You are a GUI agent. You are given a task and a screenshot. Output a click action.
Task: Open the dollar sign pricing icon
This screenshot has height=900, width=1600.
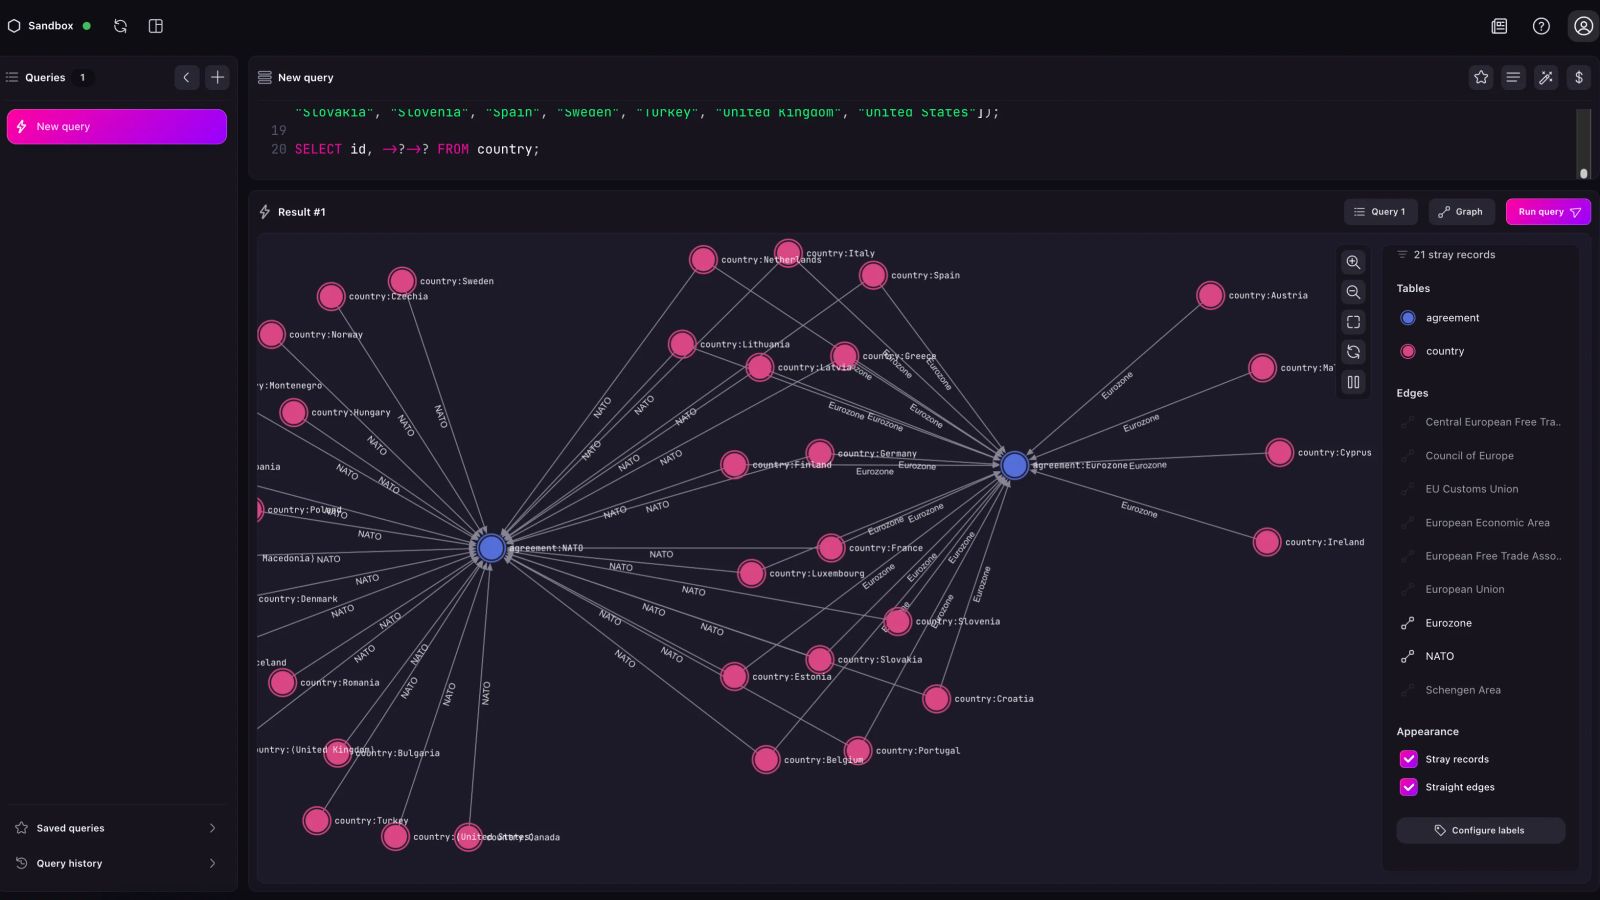1579,77
